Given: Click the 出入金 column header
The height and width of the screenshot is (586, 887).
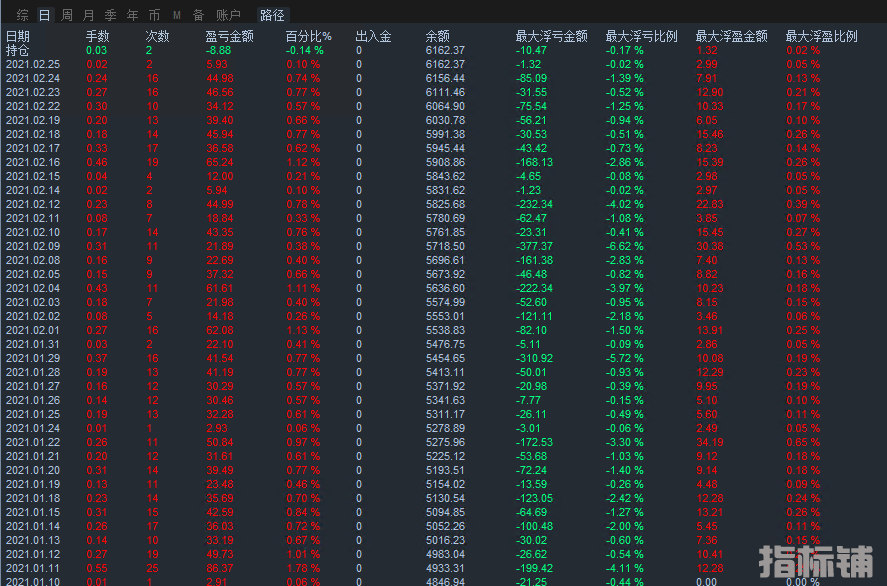Looking at the screenshot, I should coord(373,36).
